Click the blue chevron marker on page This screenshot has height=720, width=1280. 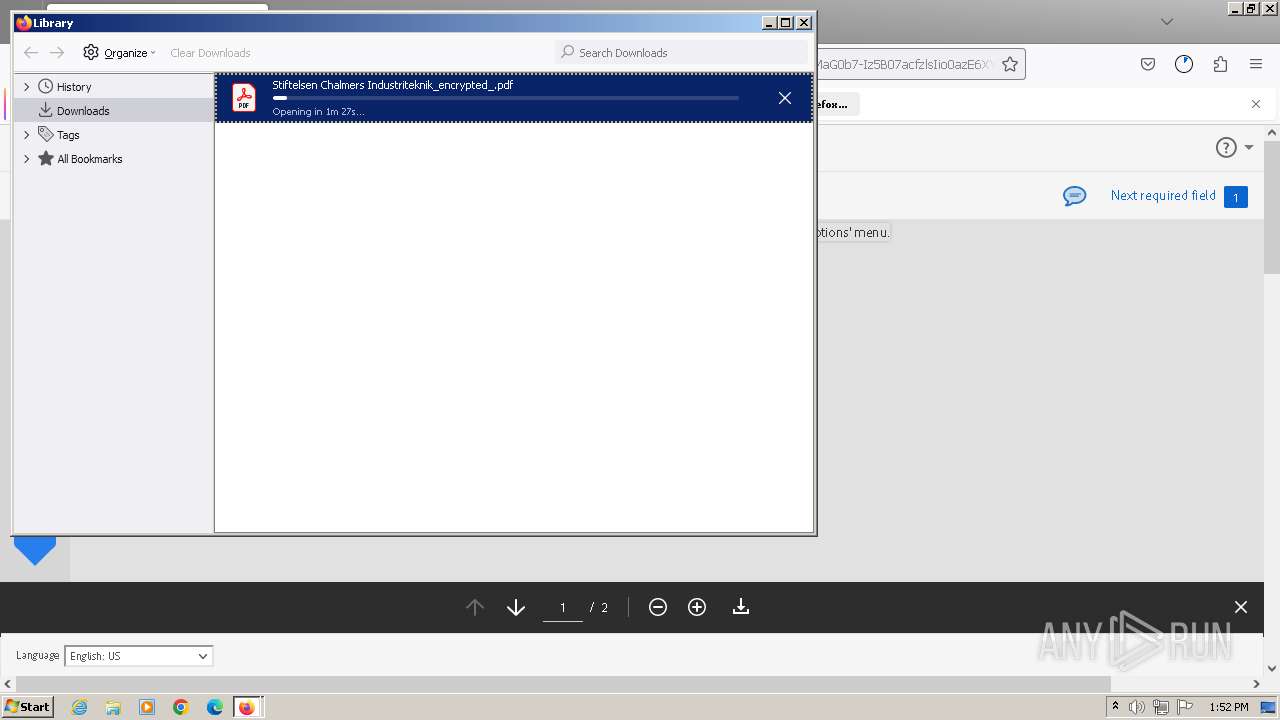tap(35, 550)
